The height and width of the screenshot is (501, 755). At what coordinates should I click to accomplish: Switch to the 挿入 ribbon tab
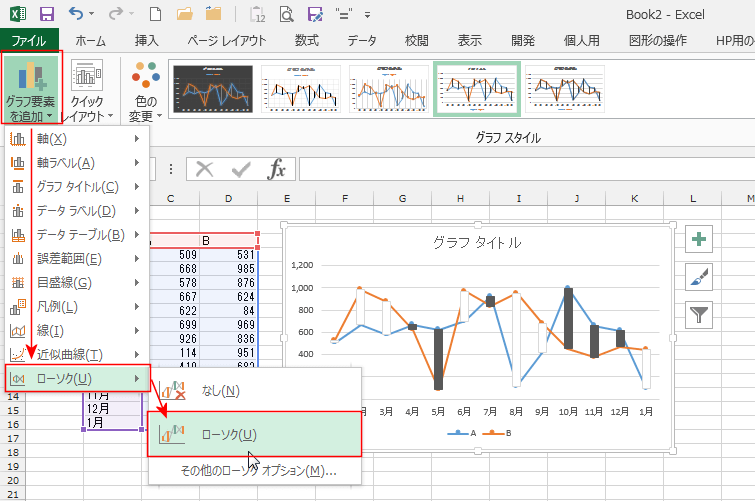click(147, 41)
